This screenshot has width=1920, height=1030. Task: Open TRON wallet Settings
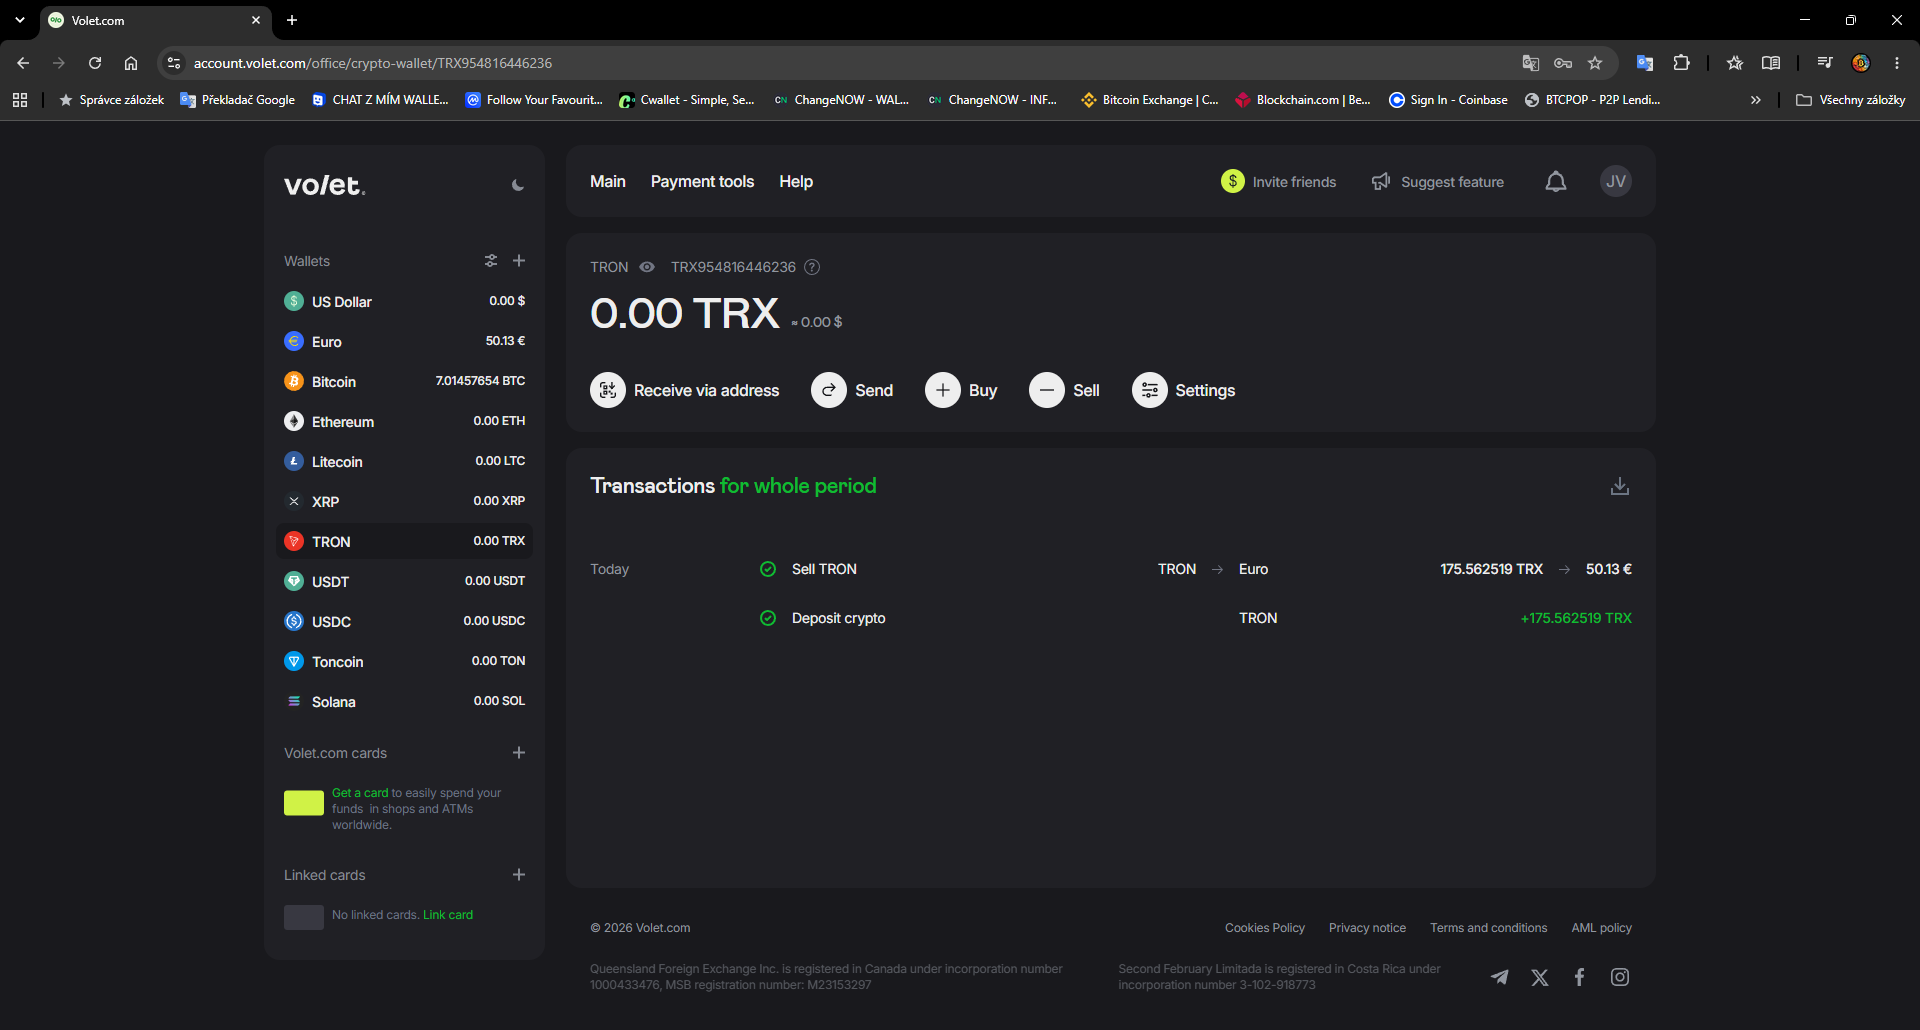pyautogui.click(x=1183, y=390)
